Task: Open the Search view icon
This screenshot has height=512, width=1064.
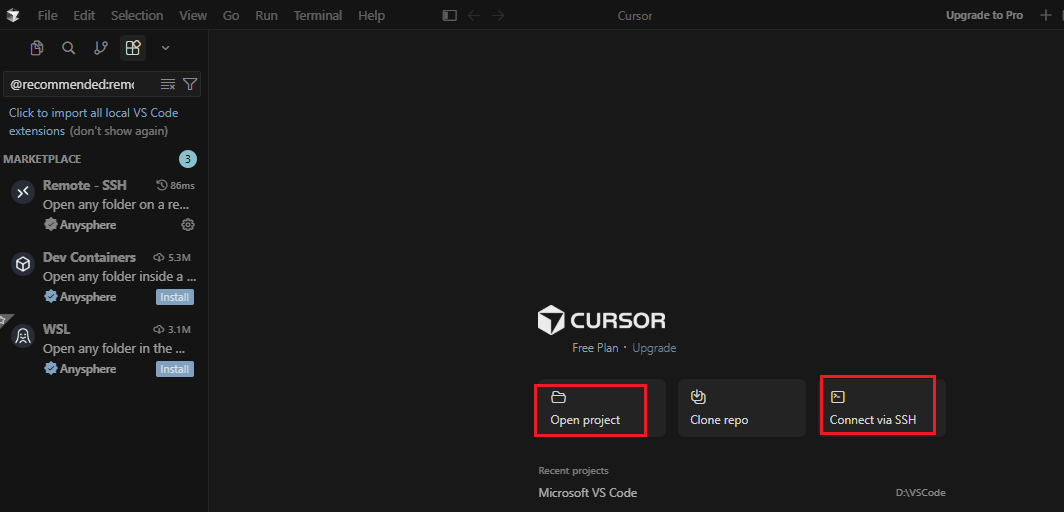Action: (x=69, y=47)
